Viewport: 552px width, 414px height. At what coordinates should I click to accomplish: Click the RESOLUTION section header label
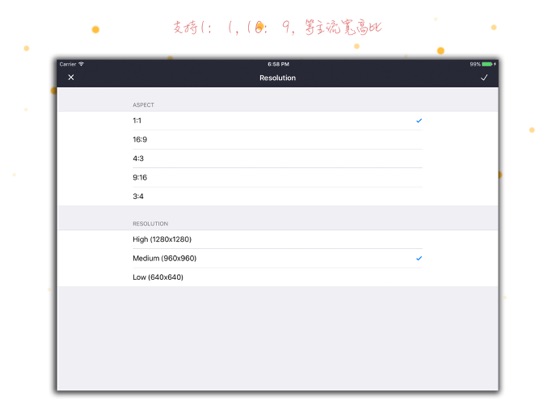[150, 224]
